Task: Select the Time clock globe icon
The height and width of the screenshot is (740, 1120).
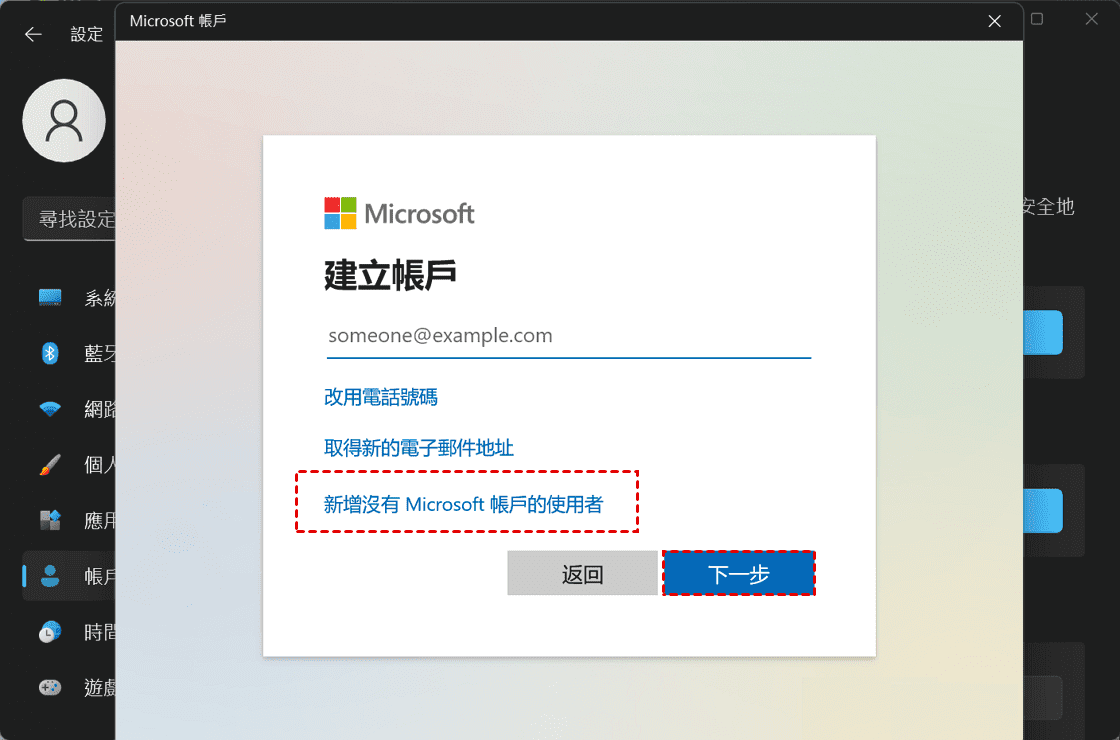Action: pos(50,632)
